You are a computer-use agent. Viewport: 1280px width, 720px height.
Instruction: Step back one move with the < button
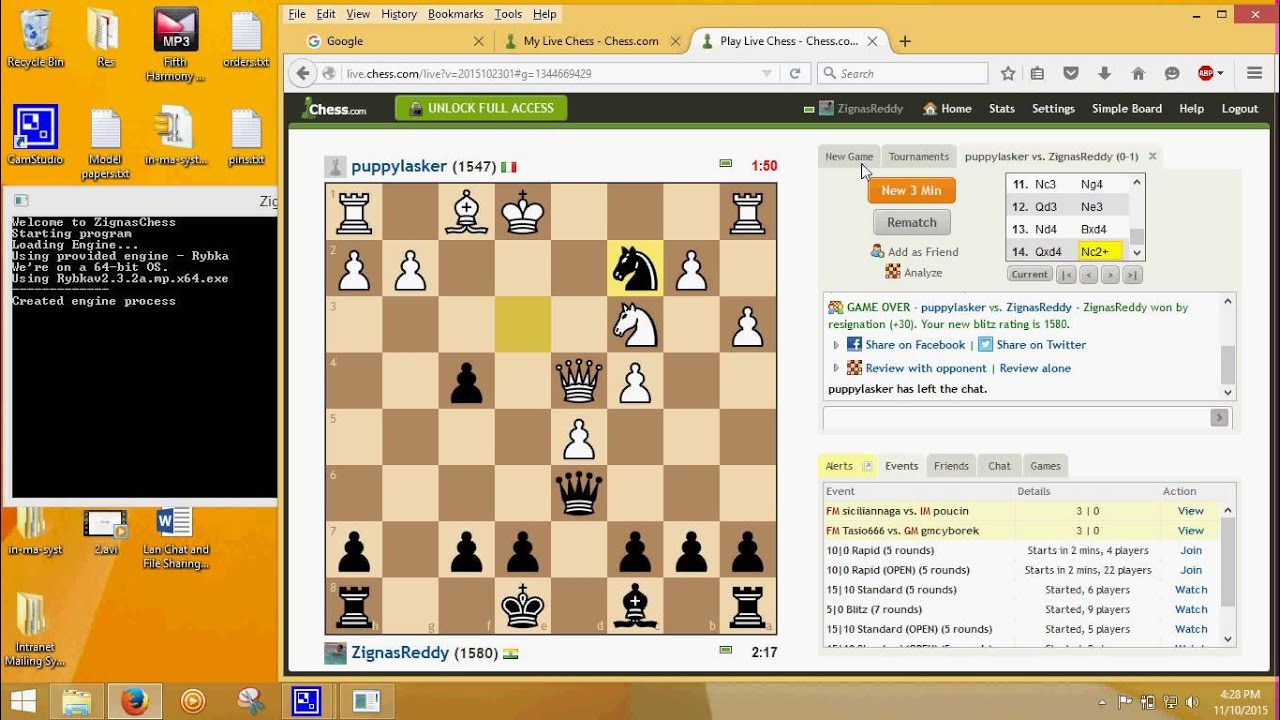click(x=1089, y=275)
